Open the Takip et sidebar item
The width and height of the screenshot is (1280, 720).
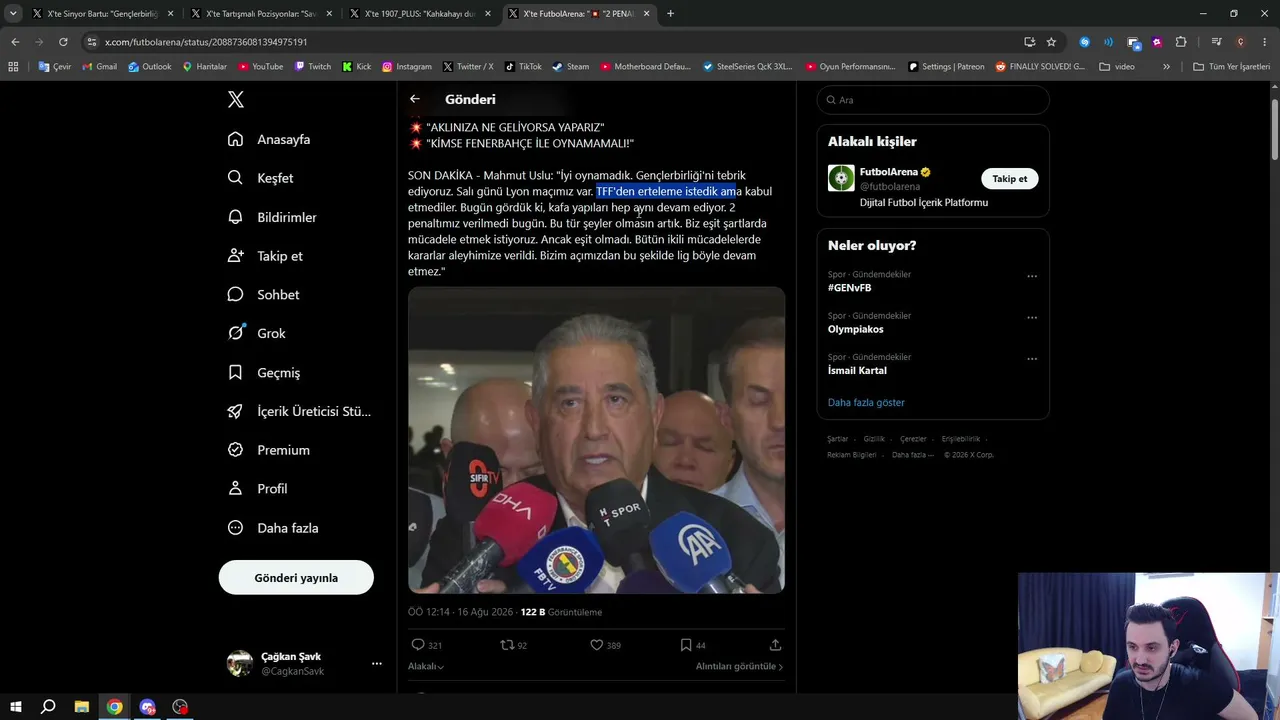(265, 256)
